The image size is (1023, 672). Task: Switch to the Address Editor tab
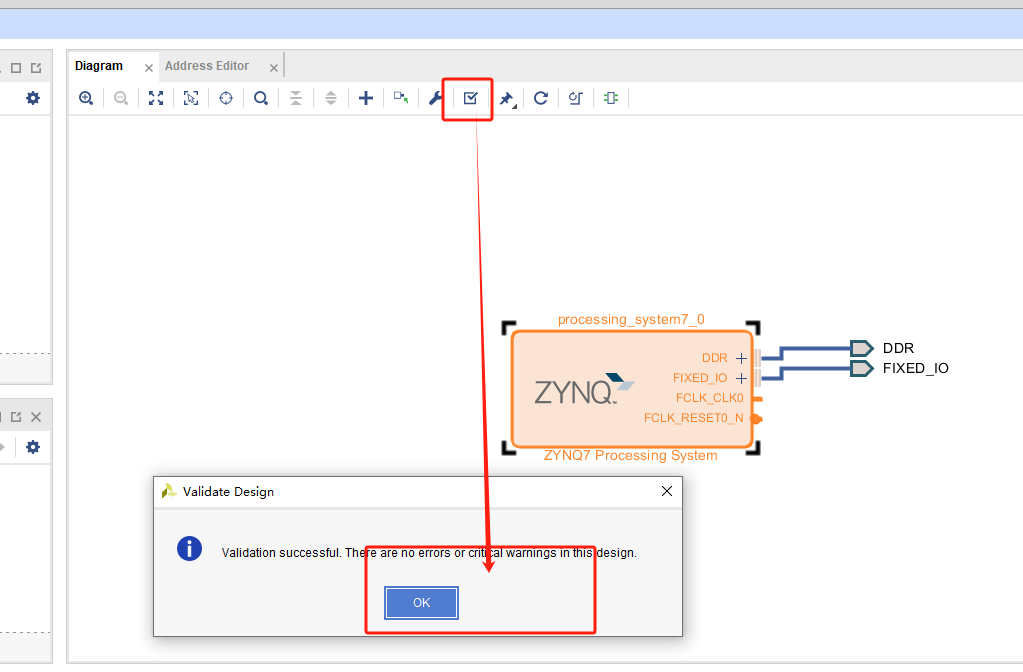[x=207, y=66]
